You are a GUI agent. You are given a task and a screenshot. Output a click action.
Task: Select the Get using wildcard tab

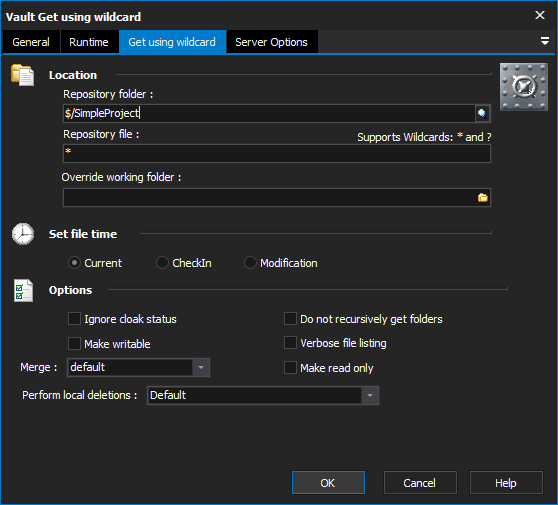[172, 42]
